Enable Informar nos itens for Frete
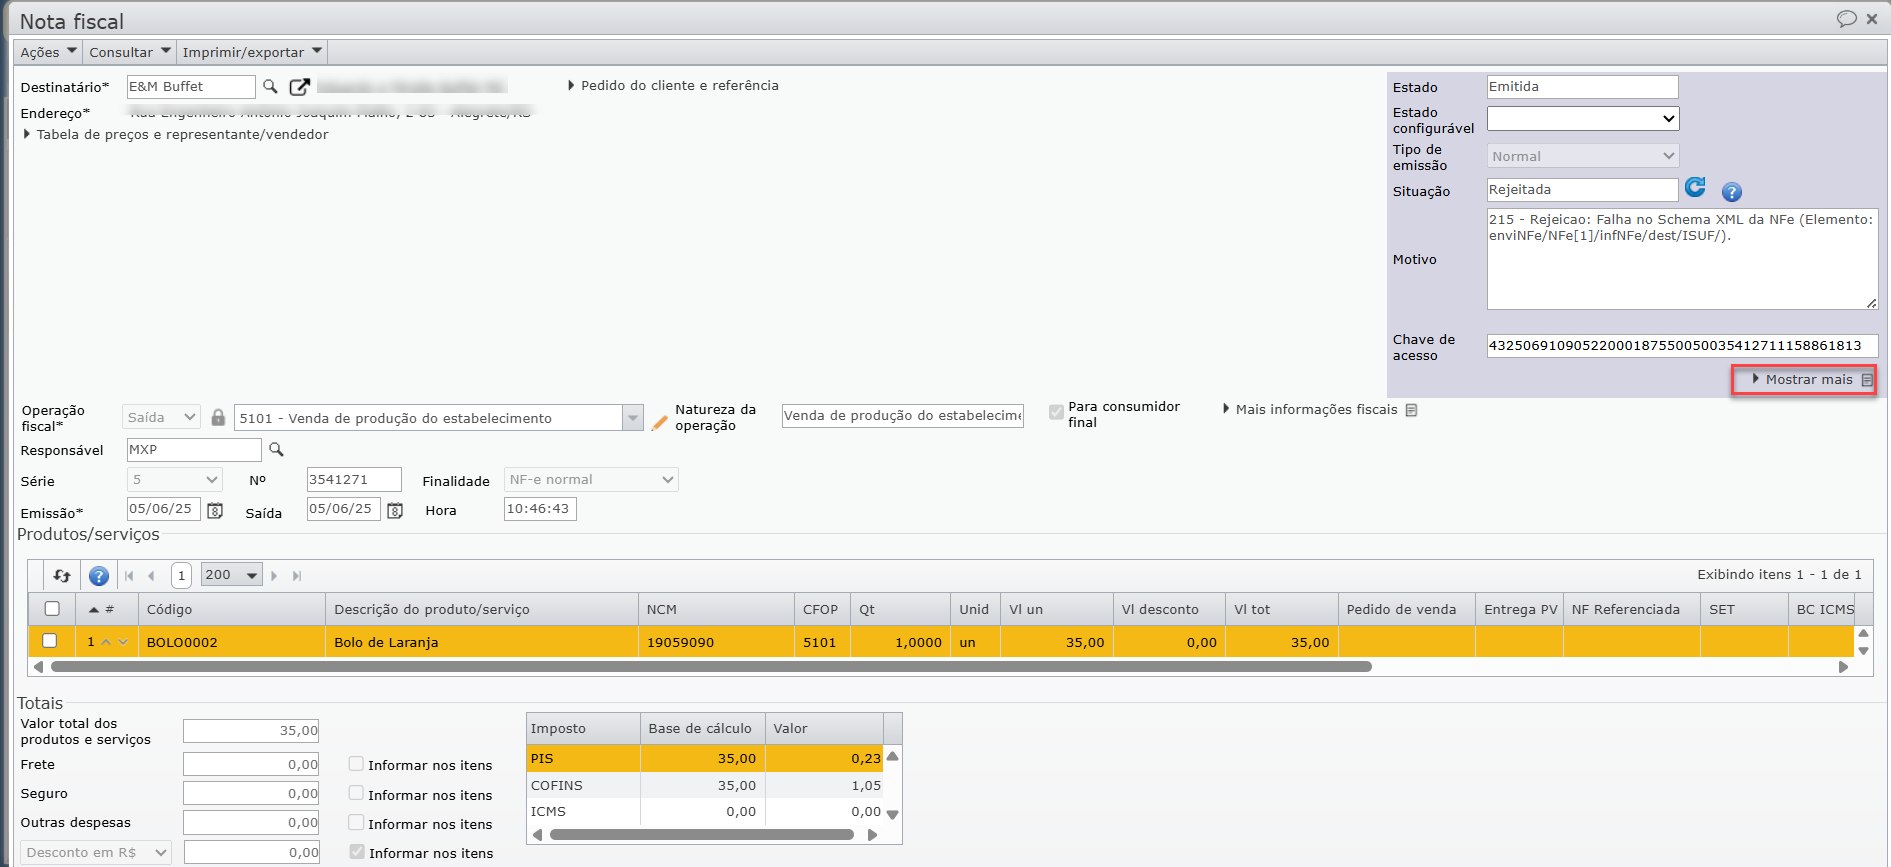This screenshot has height=867, width=1891. (356, 764)
